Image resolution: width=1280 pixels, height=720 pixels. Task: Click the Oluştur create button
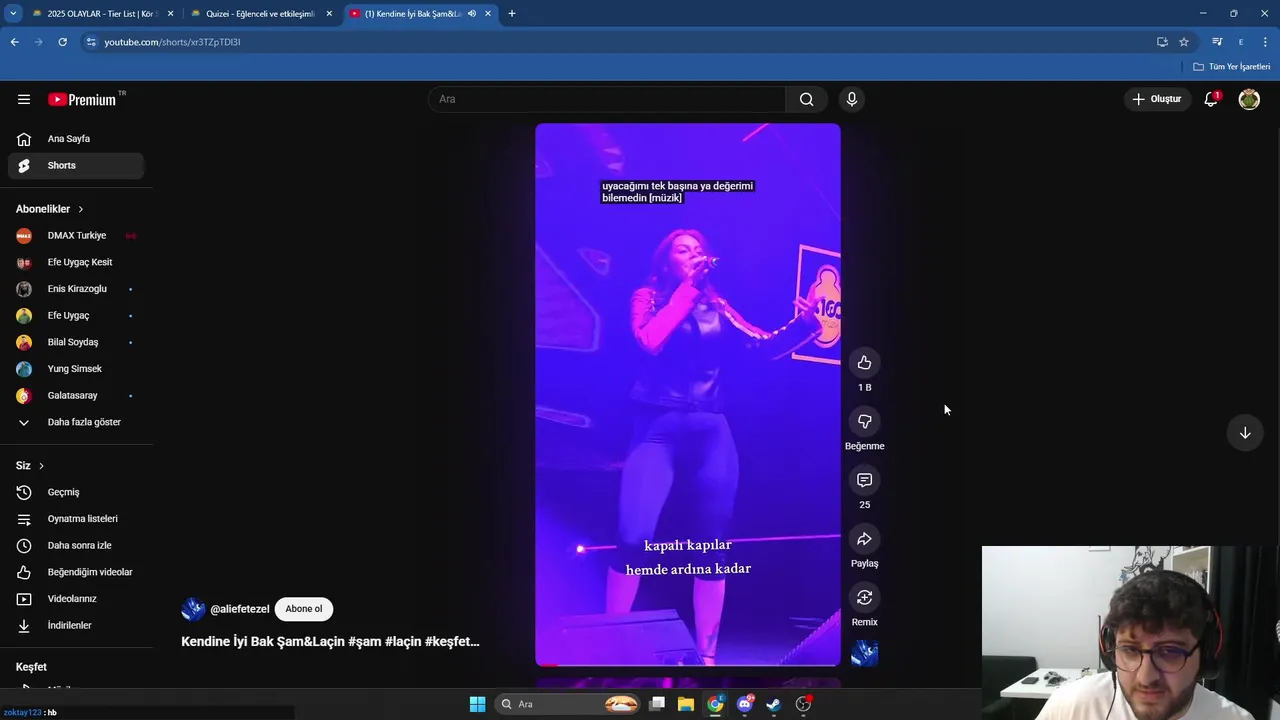click(1156, 99)
